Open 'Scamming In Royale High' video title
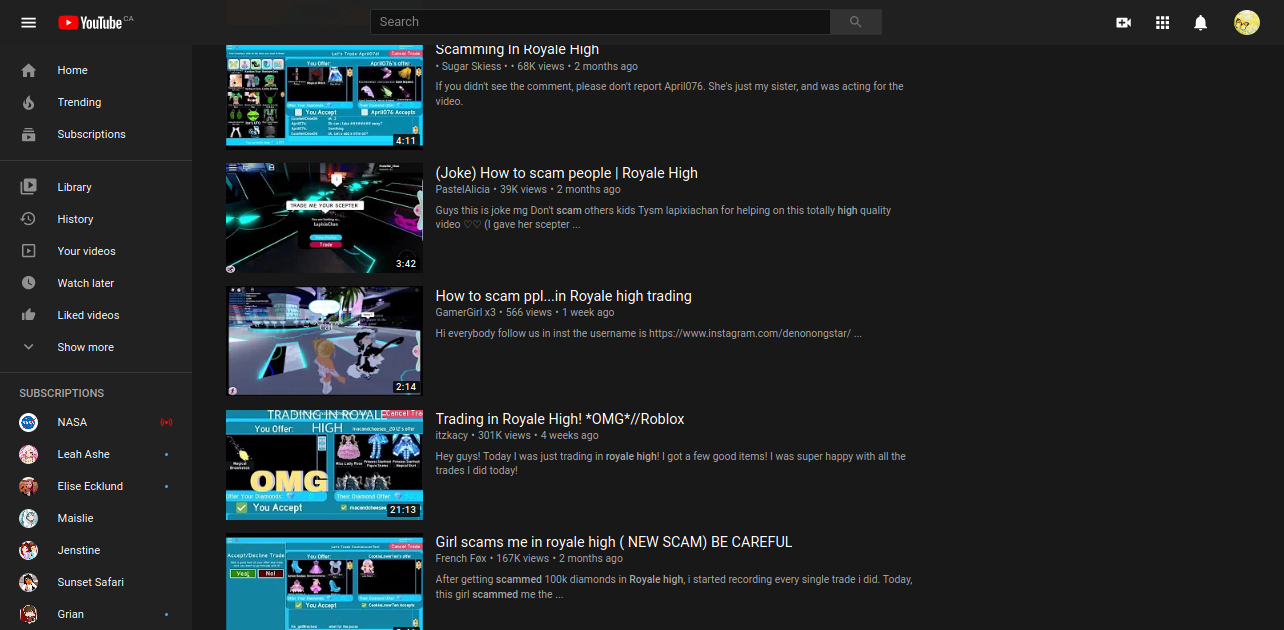This screenshot has height=630, width=1284. click(x=517, y=49)
